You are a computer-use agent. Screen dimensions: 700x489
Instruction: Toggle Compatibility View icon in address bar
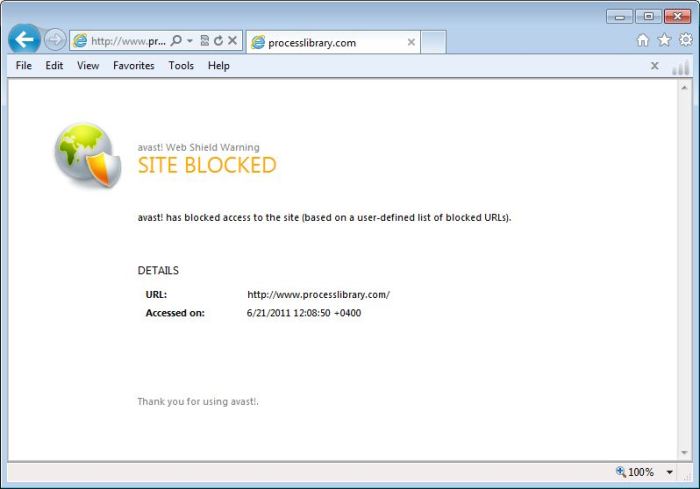click(204, 41)
